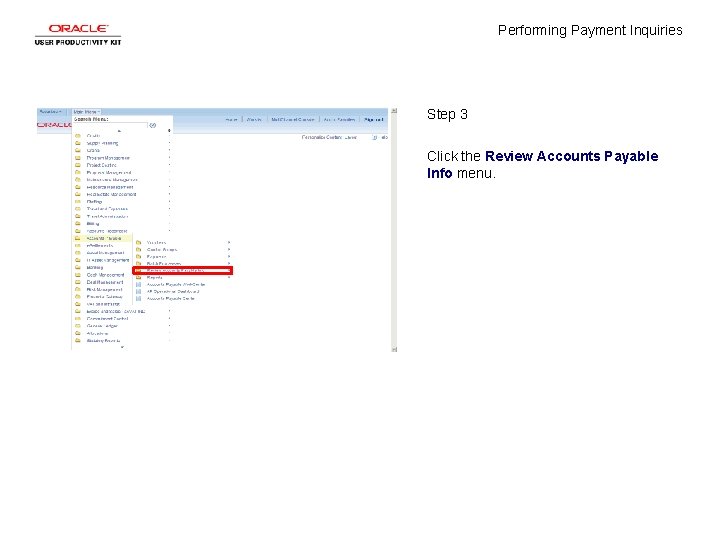The width and height of the screenshot is (720, 540).
Task: Click the Accounts Receivable folder icon
Action: 78,231
